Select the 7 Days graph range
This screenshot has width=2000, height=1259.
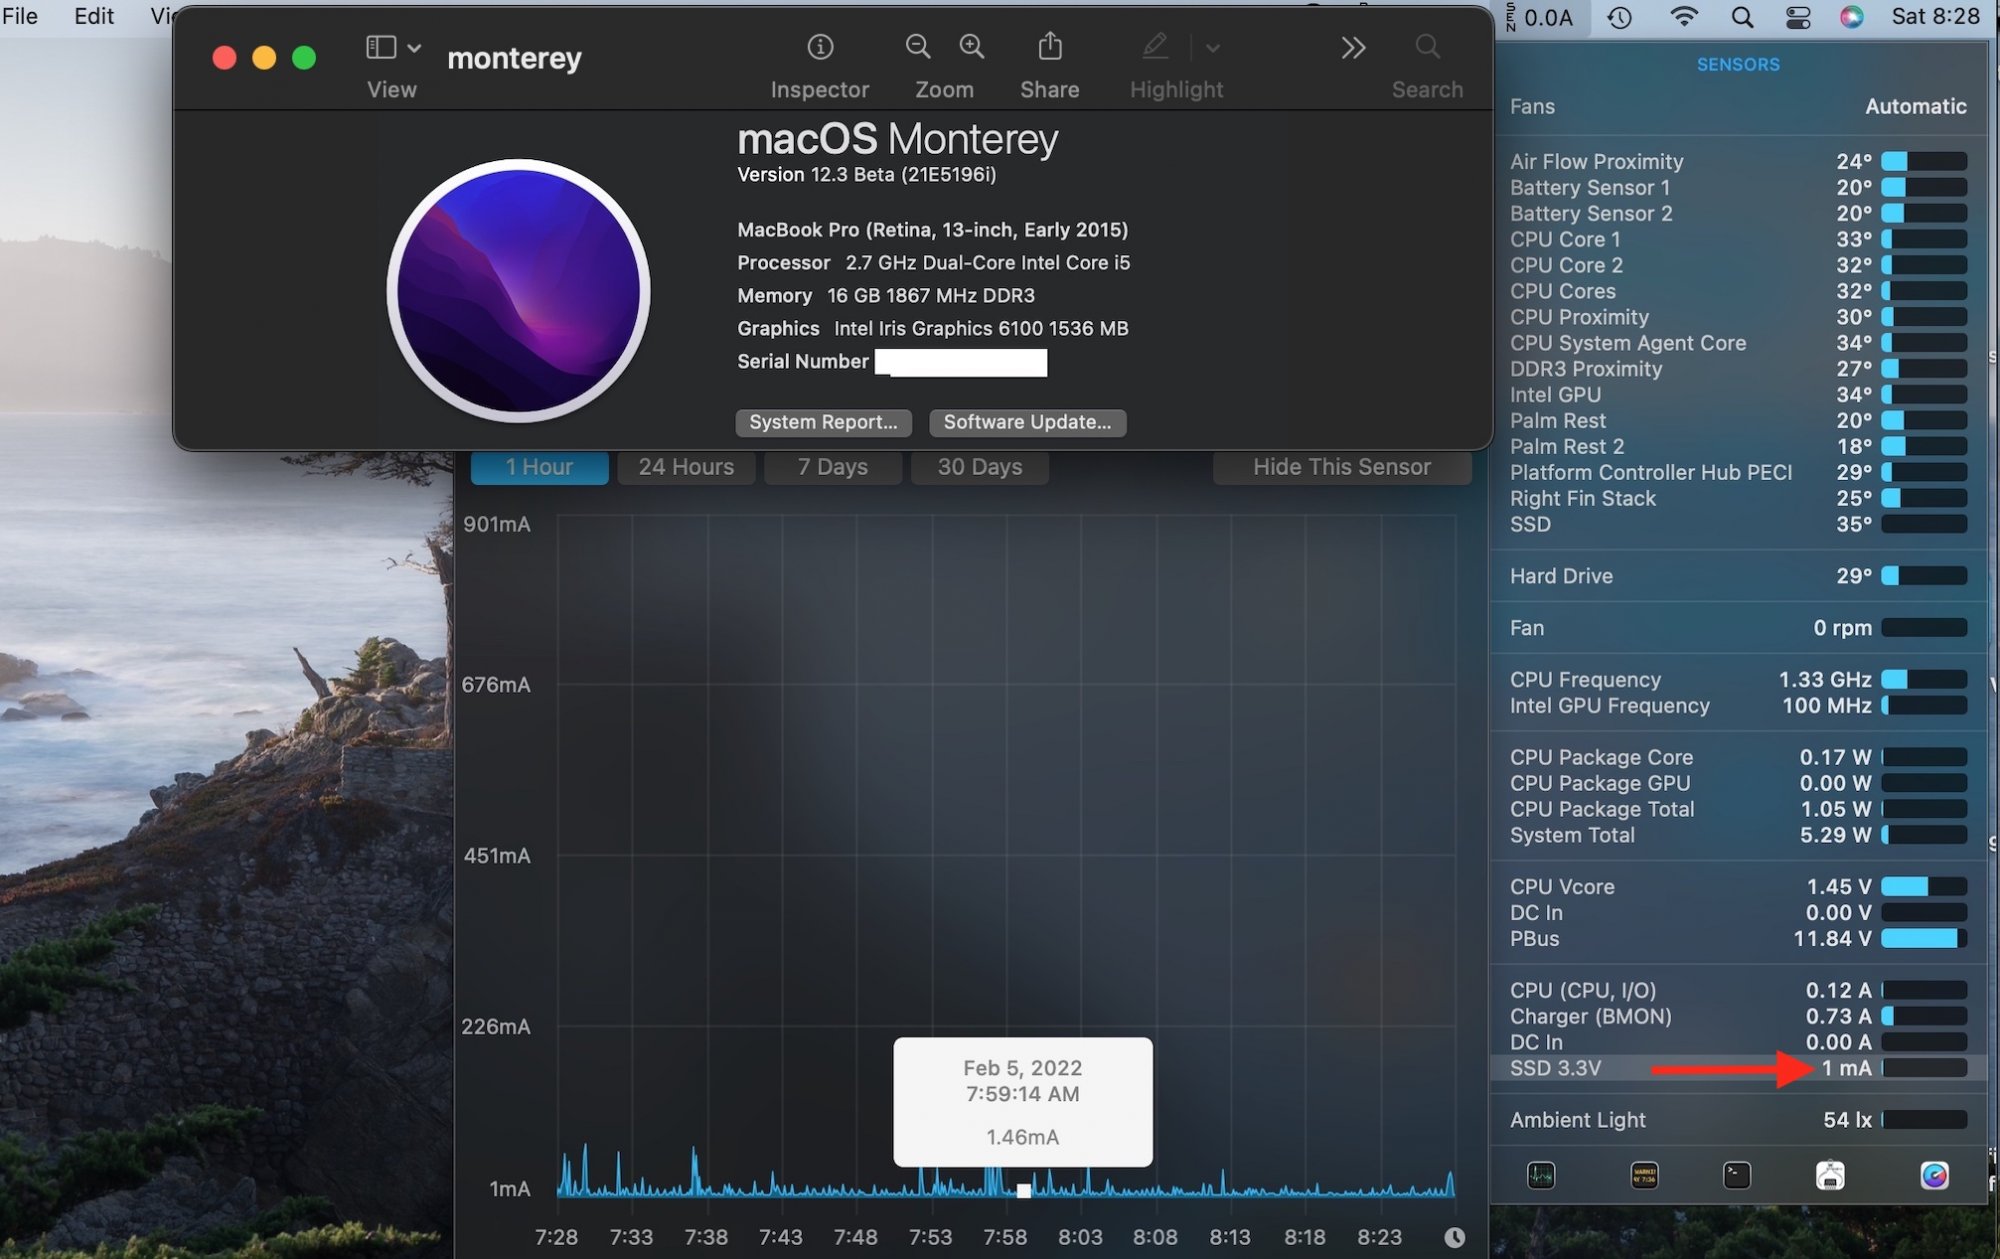832,467
